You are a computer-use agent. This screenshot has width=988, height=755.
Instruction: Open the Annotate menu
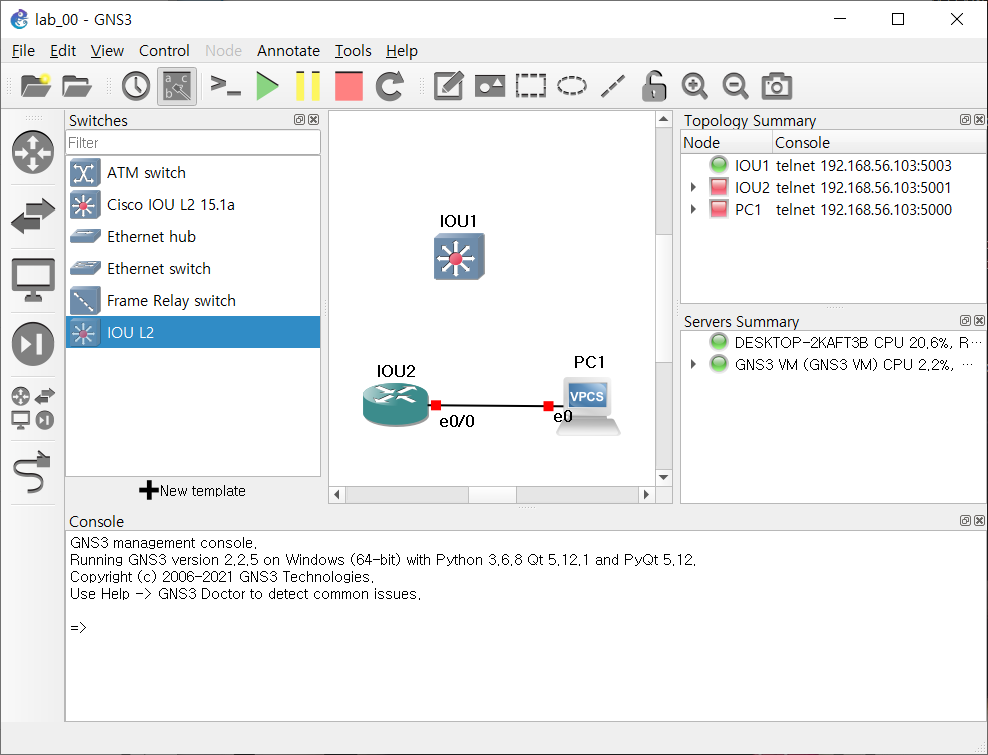[x=288, y=50]
